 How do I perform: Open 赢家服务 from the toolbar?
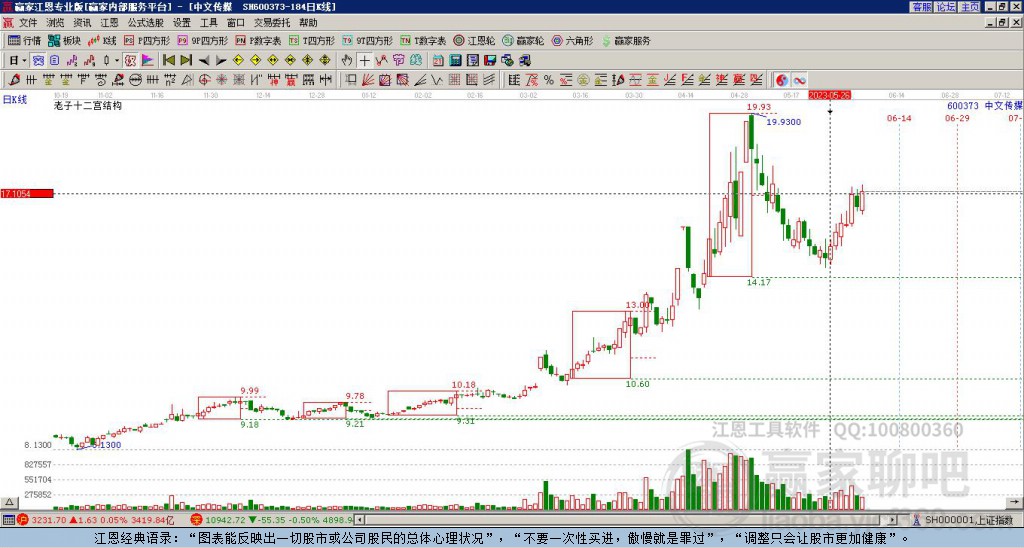[x=626, y=40]
